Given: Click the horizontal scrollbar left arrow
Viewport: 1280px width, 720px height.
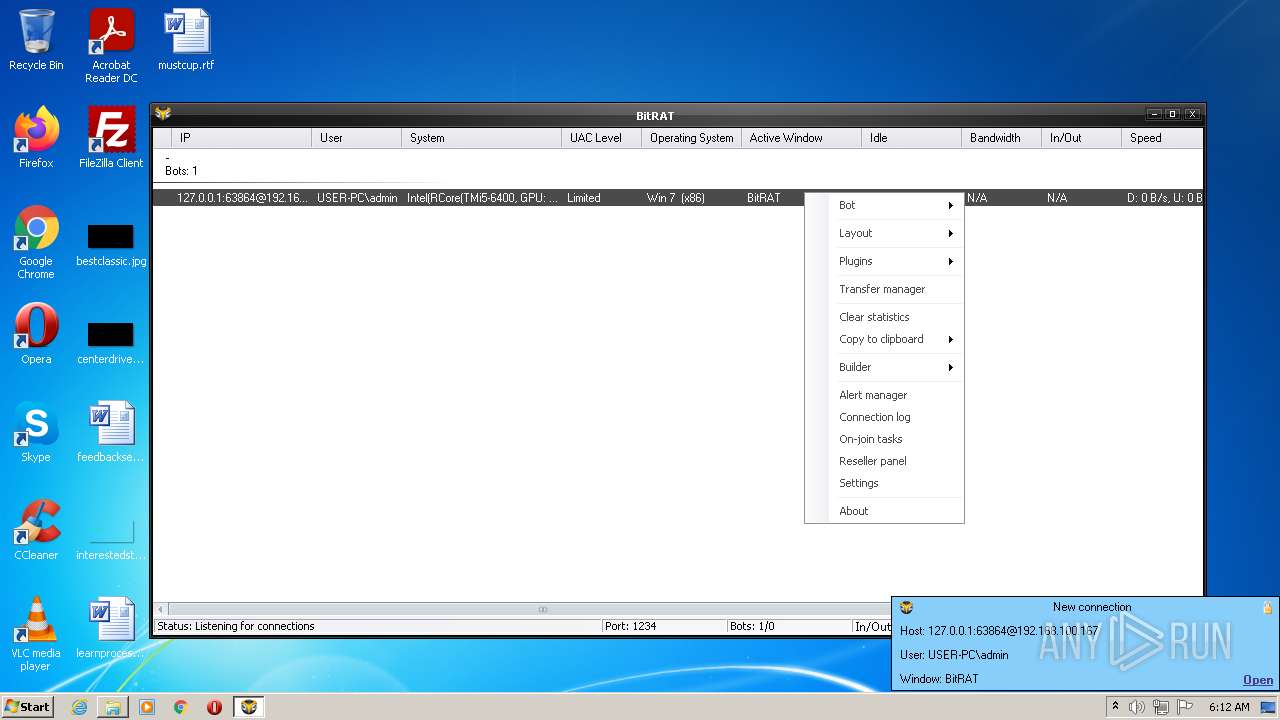Looking at the screenshot, I should [161, 609].
